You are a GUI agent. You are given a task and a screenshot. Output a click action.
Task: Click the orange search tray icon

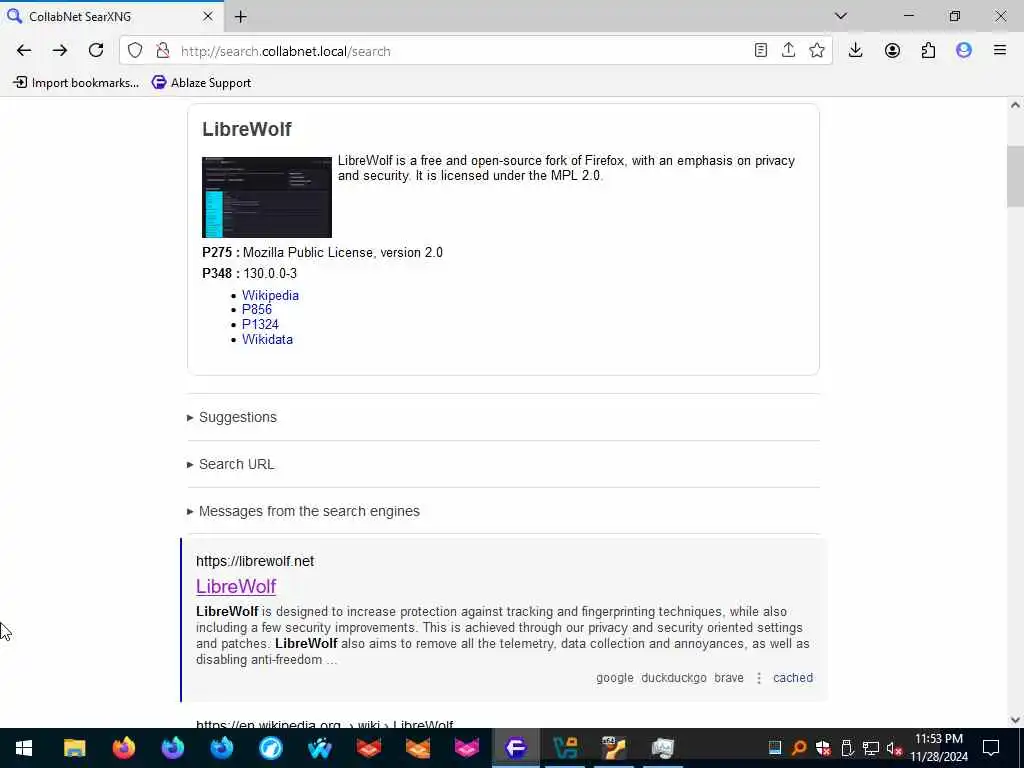[x=798, y=748]
